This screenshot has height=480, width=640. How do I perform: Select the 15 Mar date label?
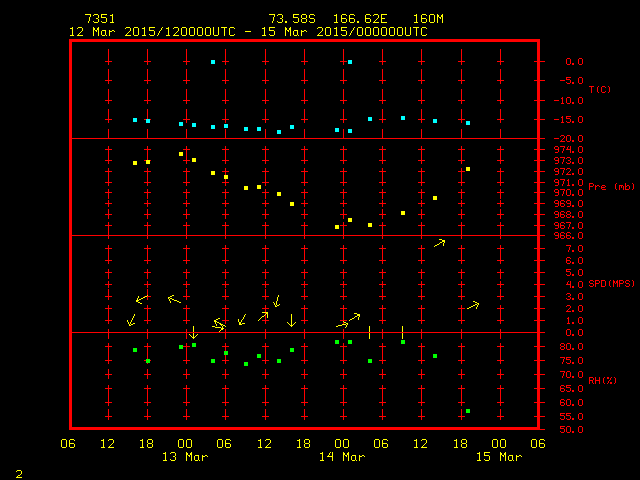498,457
